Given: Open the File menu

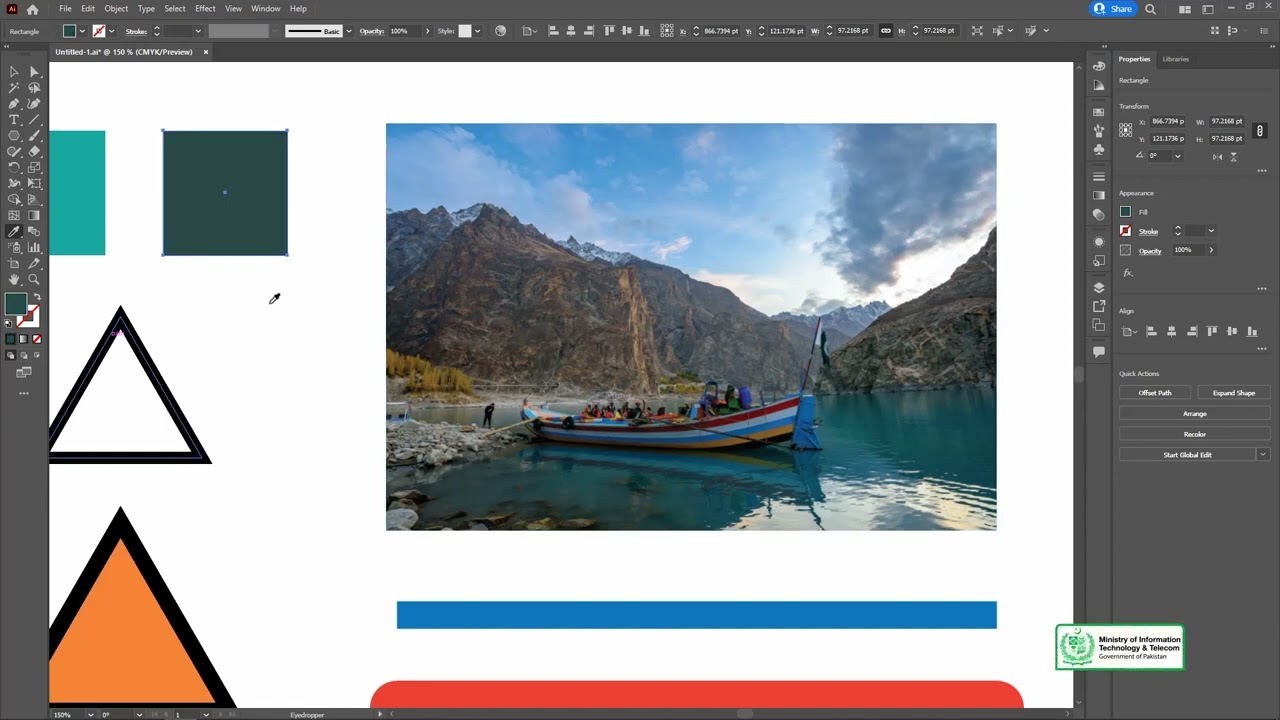Looking at the screenshot, I should (x=65, y=8).
